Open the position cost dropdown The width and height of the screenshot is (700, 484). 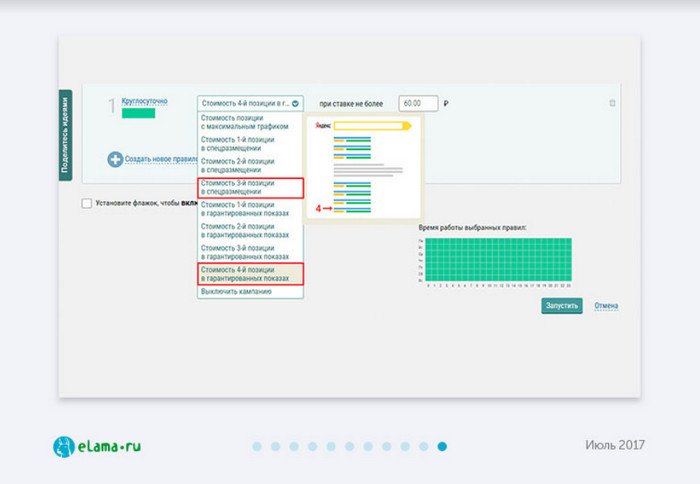click(250, 103)
